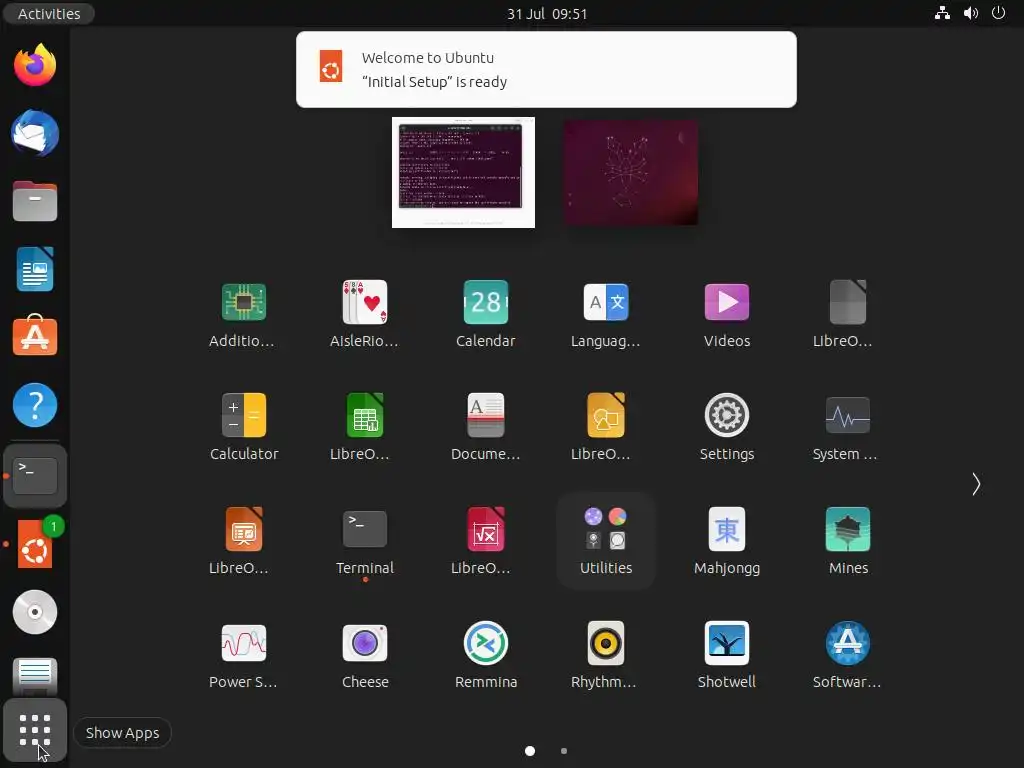Screen dimensions: 1024x768
Task: Launch AisleRiot Solitaire card game
Action: [x=364, y=302]
